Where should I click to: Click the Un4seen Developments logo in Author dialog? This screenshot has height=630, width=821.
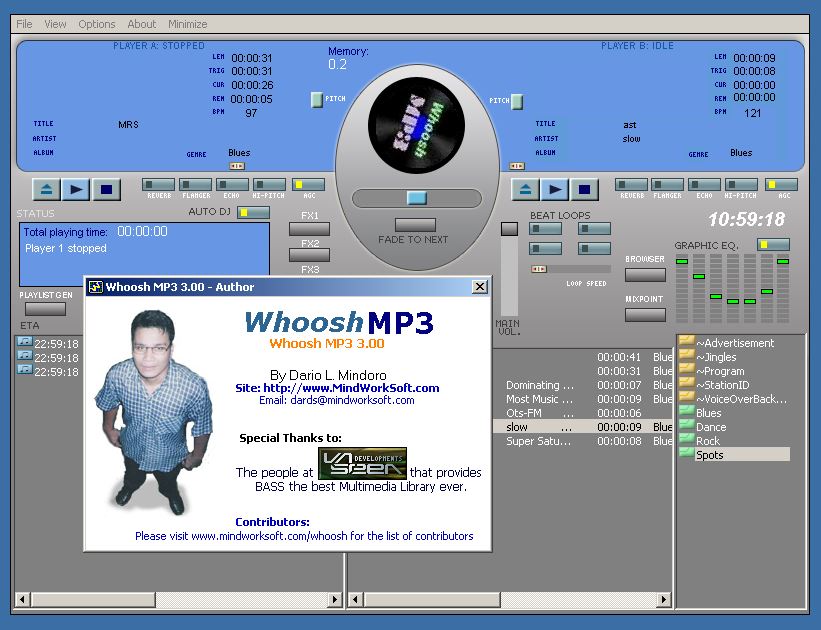(x=362, y=463)
